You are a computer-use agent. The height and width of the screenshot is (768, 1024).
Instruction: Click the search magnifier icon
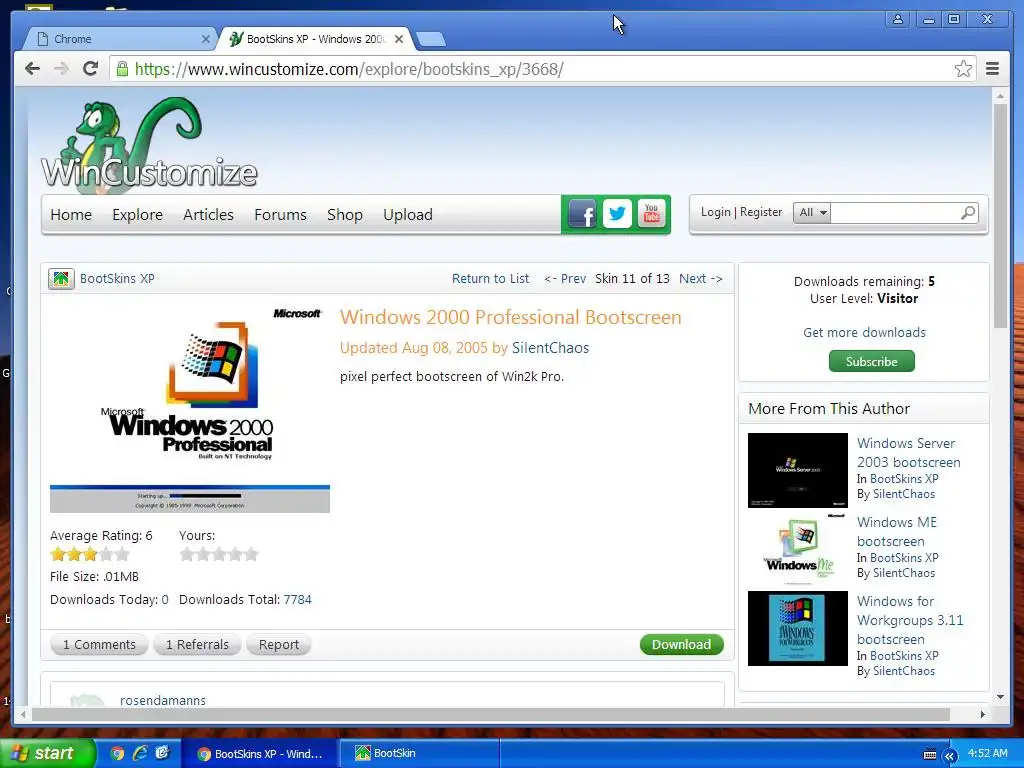[968, 213]
